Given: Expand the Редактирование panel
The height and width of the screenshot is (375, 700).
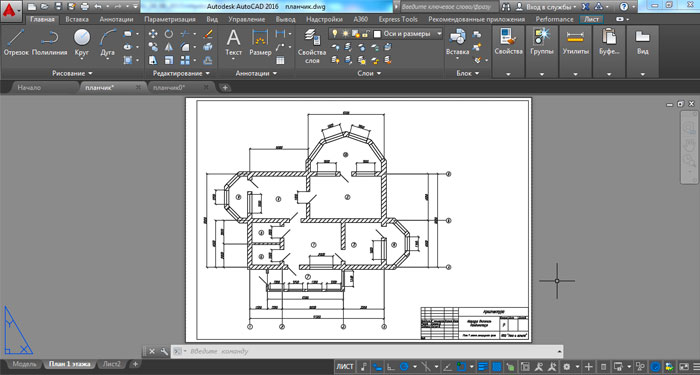Looking at the screenshot, I should 180,73.
